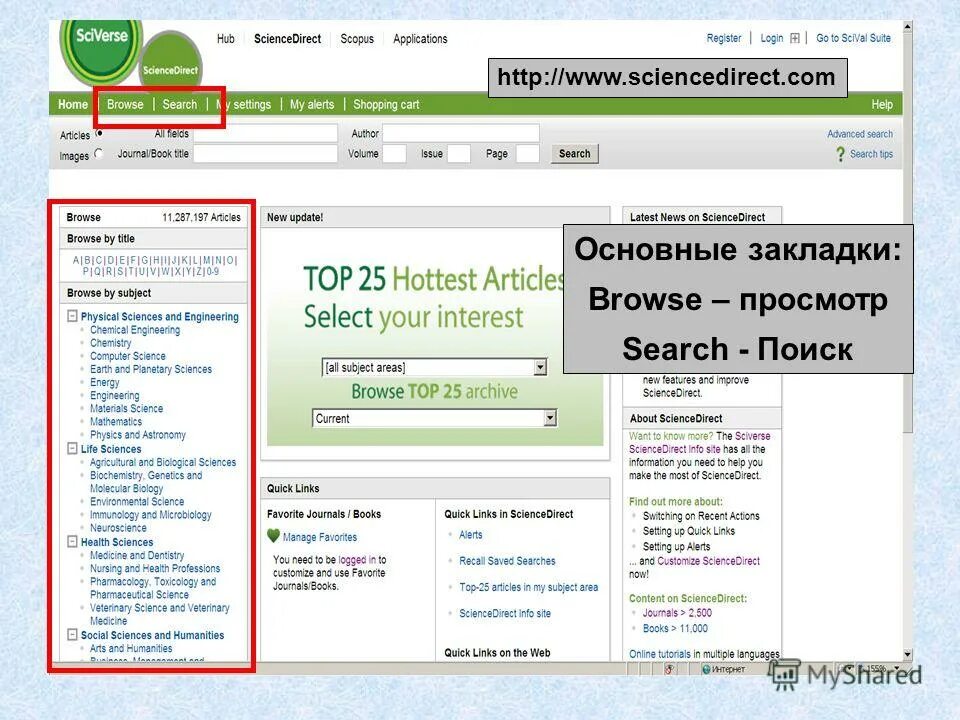Open the Alerts quick link

pyautogui.click(x=471, y=534)
